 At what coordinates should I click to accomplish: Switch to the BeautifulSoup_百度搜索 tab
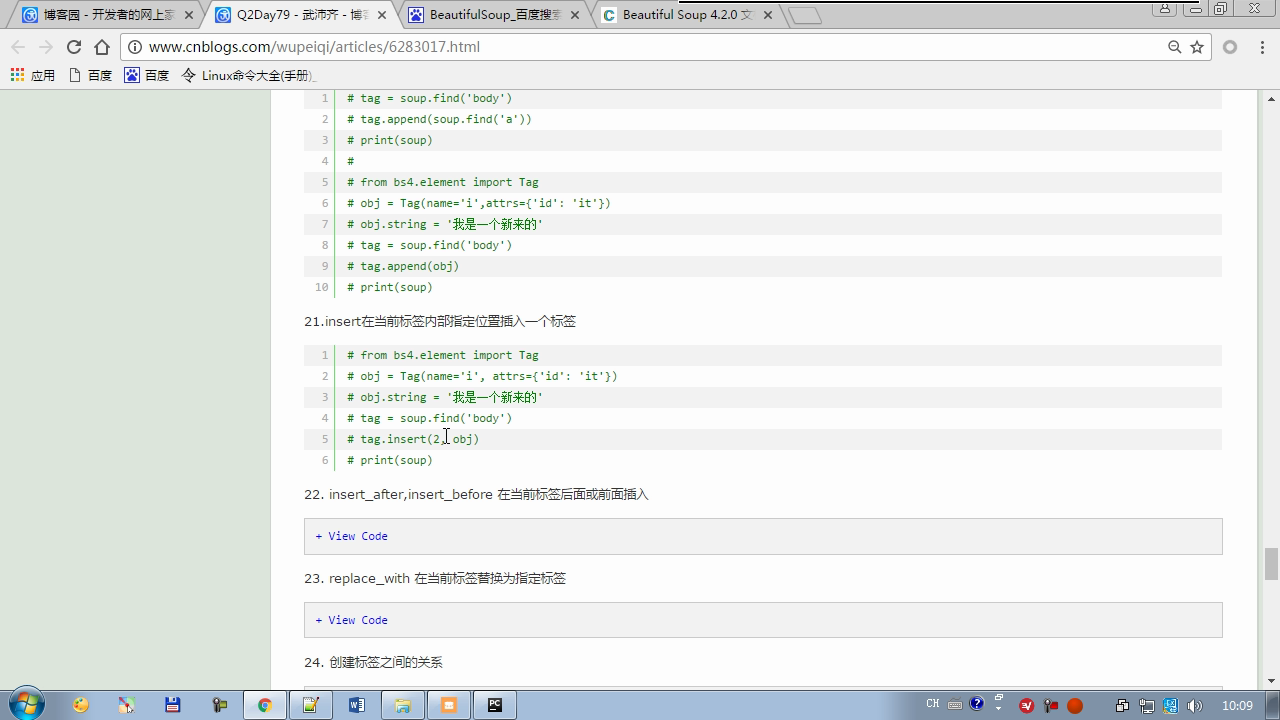pos(494,15)
